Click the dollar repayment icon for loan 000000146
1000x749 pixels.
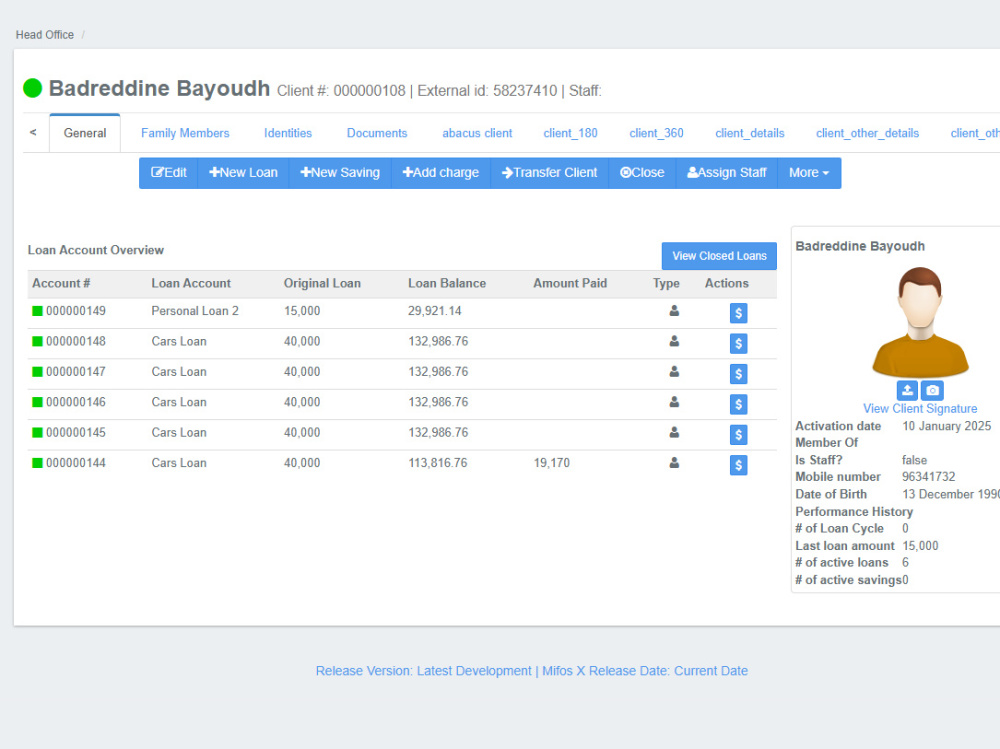click(x=738, y=404)
